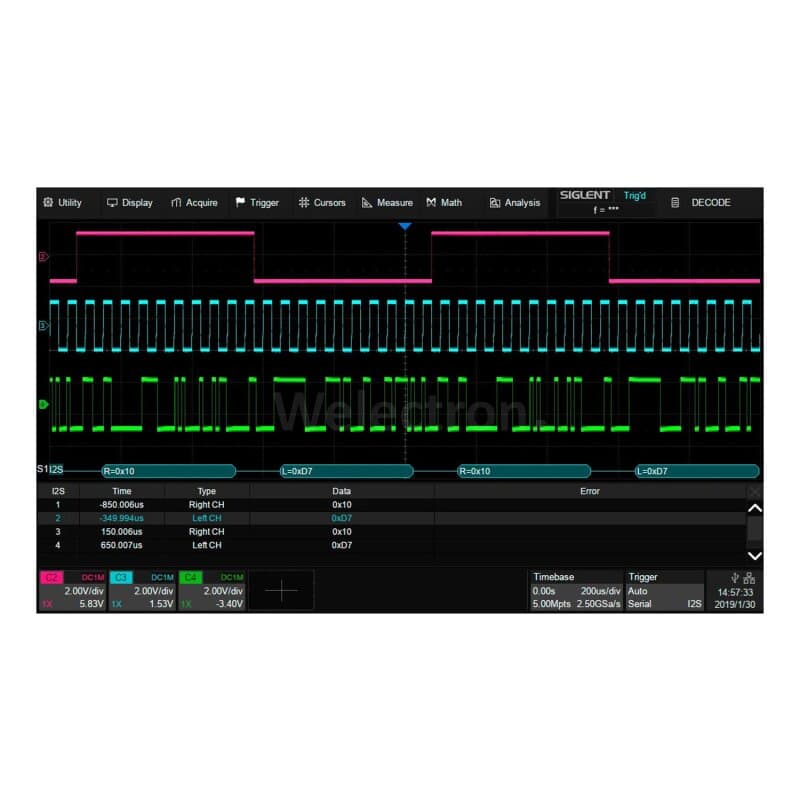Select the cyan C3 channel level marker

click(x=43, y=325)
